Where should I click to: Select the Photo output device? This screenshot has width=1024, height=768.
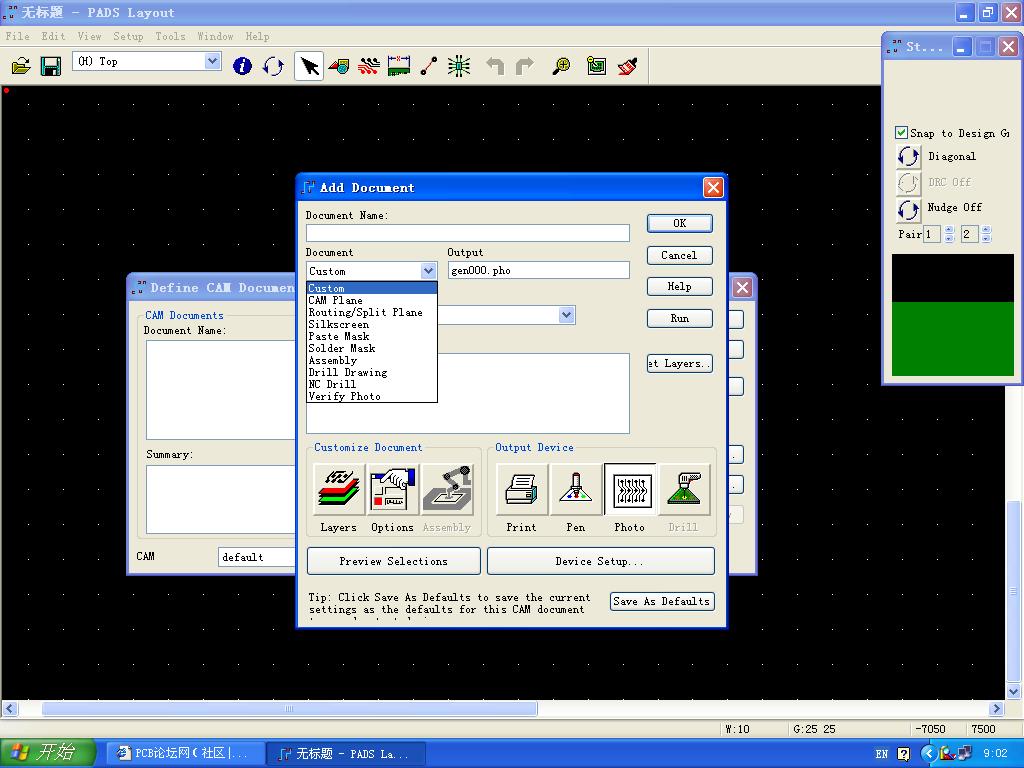629,490
